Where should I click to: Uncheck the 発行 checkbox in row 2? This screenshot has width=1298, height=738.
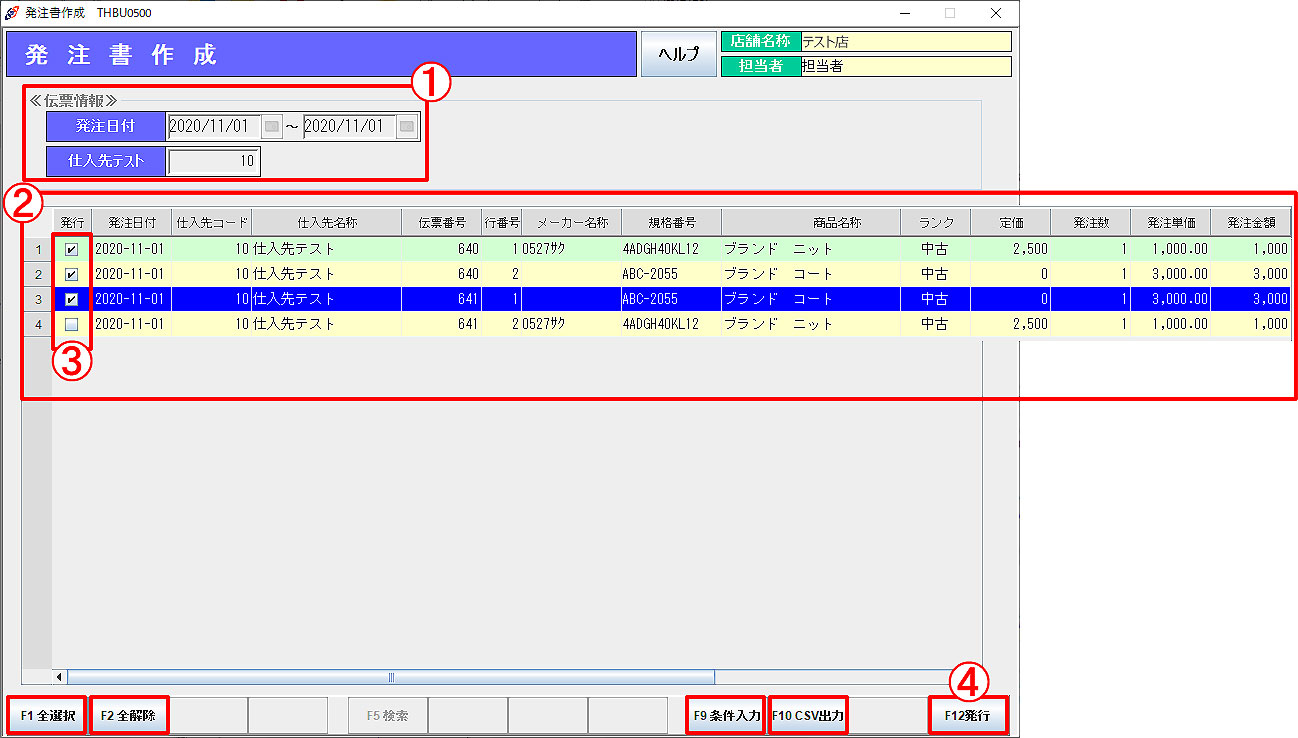(71, 274)
